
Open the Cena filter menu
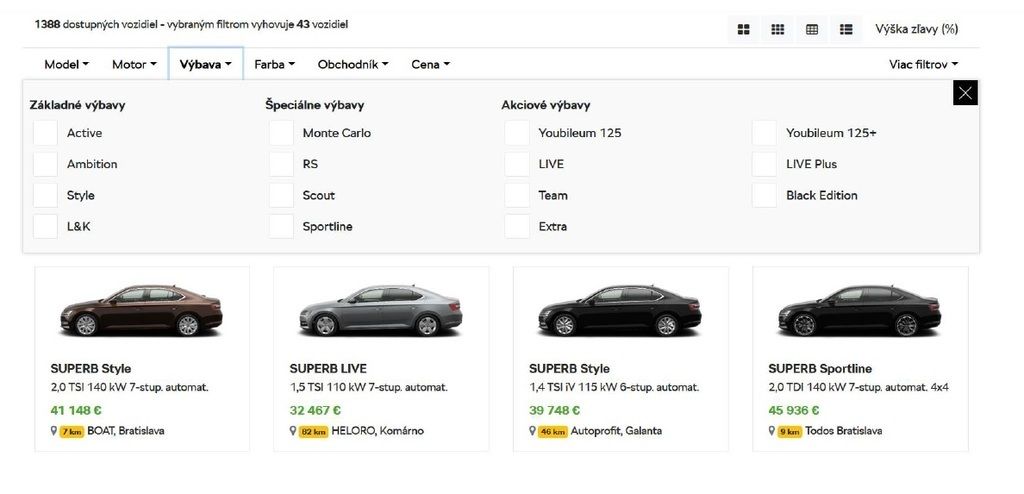[430, 64]
